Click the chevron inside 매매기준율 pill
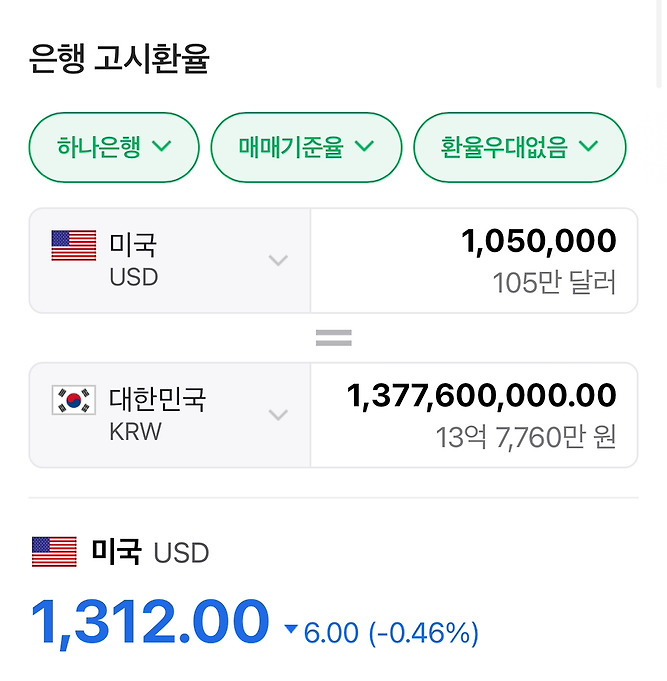667x681 pixels. pos(364,146)
